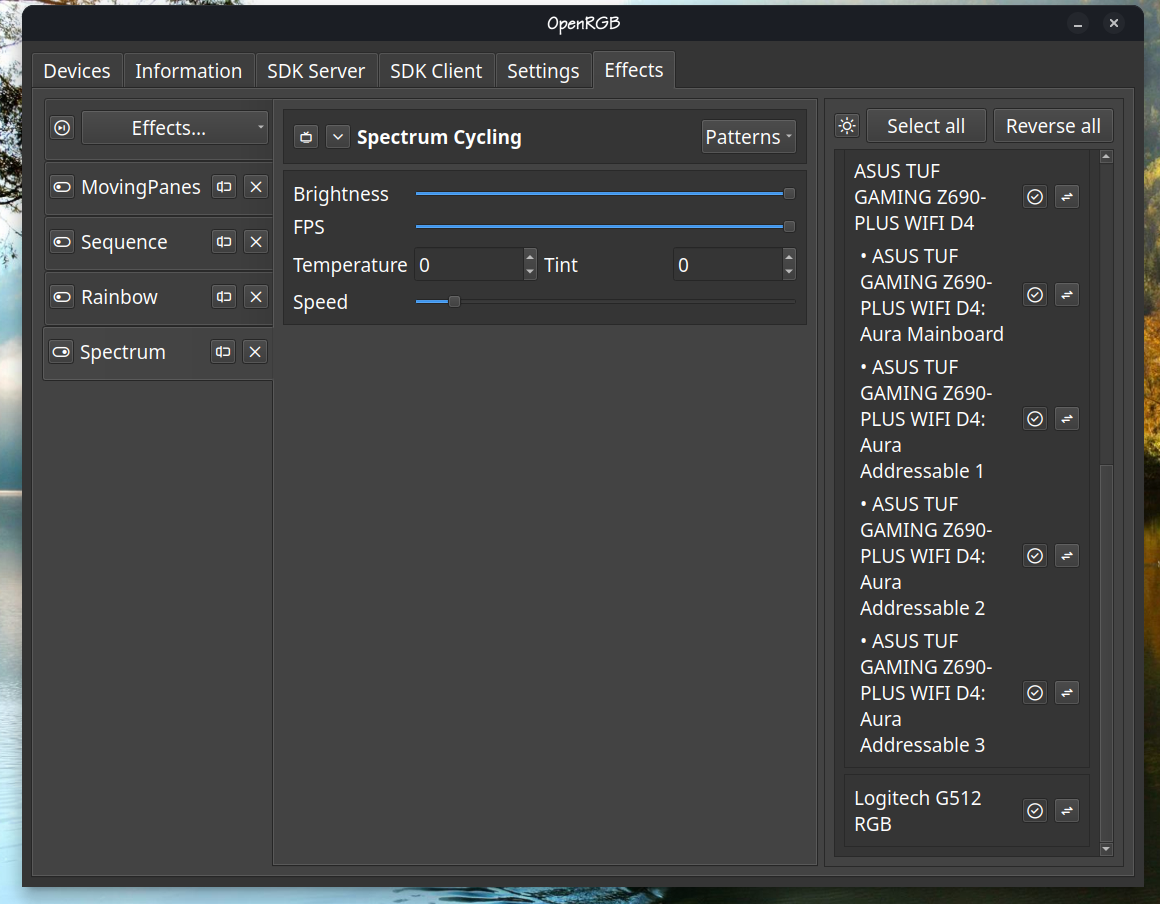1160x904 pixels.
Task: Click the start/stop all effects icon
Action: pos(62,128)
